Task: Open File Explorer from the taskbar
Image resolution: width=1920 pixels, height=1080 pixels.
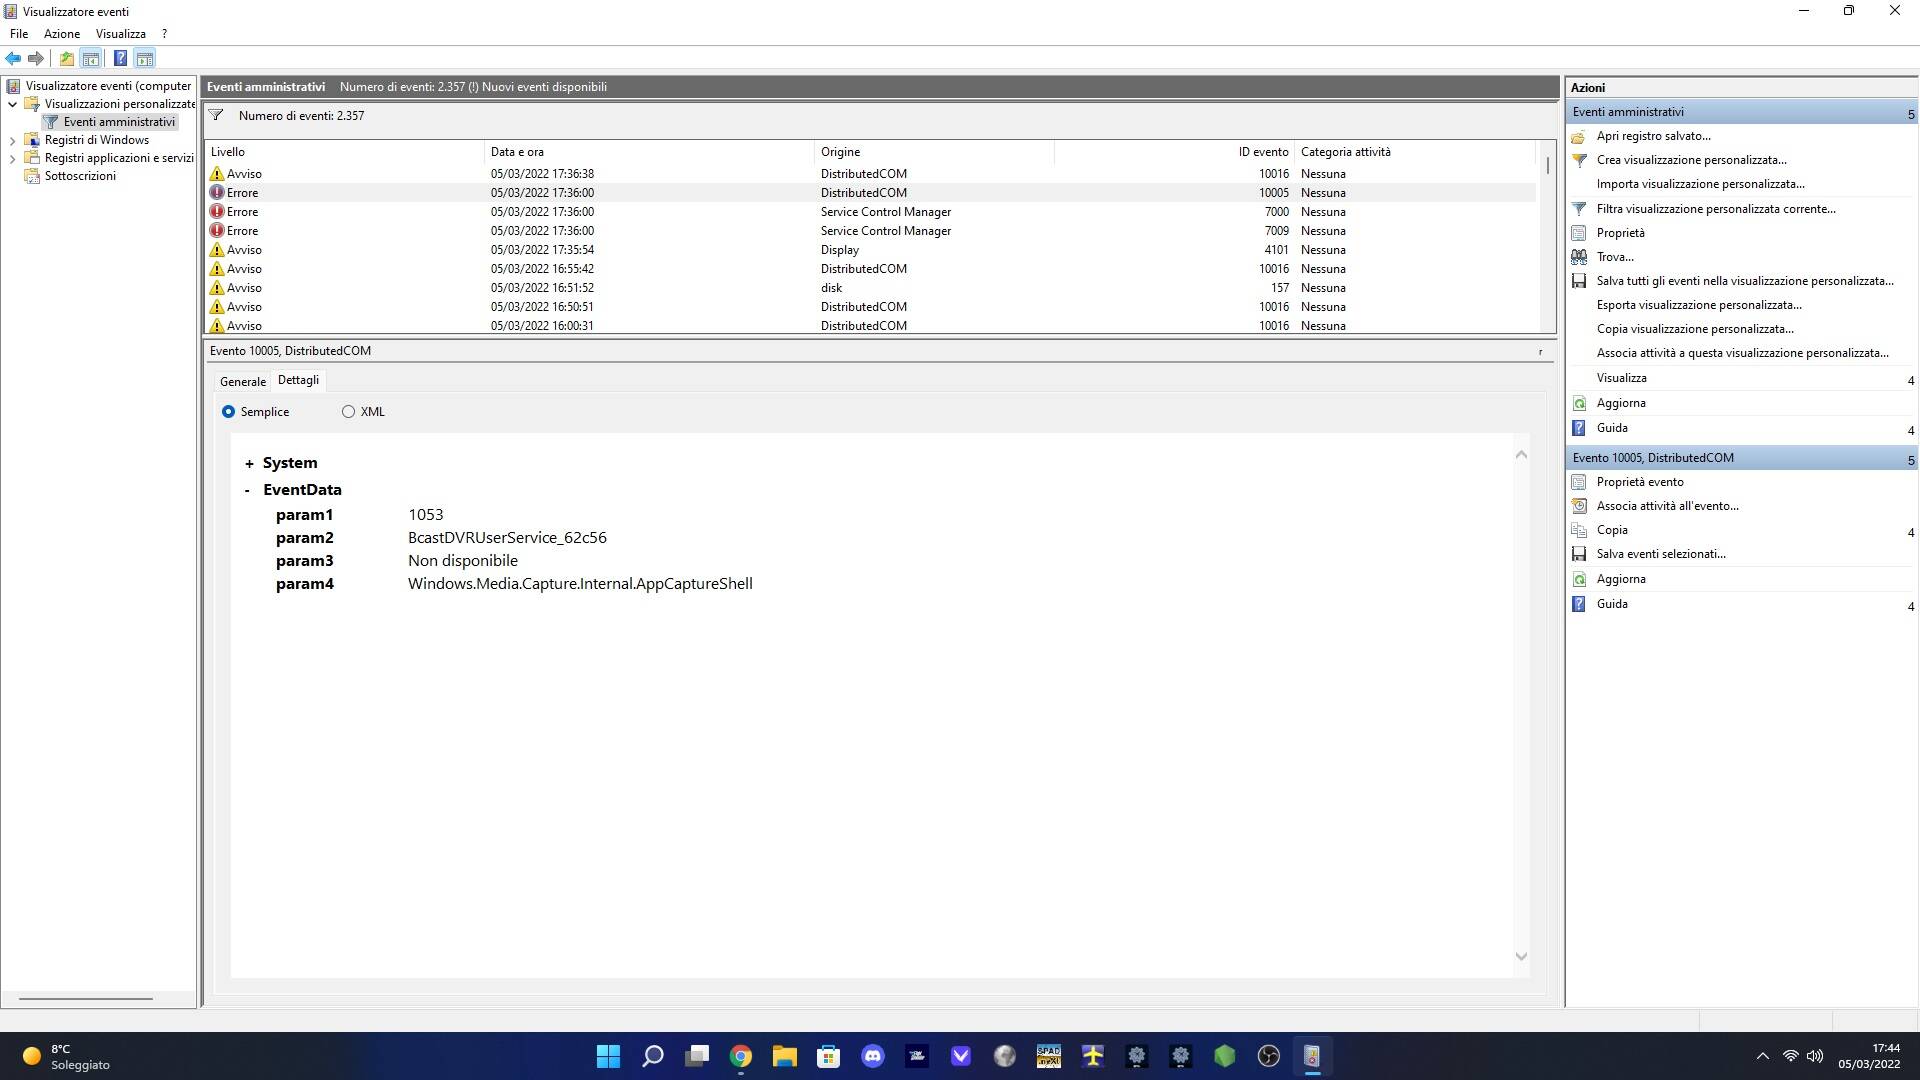Action: 785,1056
